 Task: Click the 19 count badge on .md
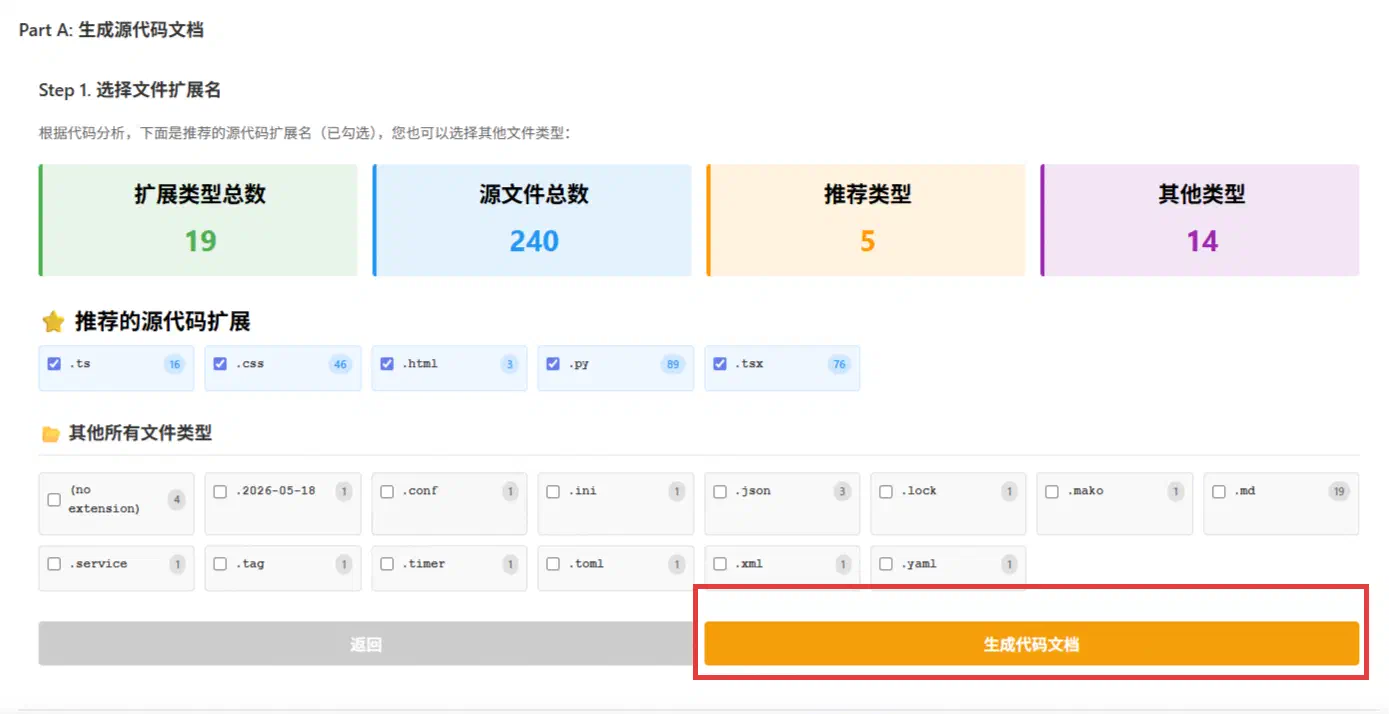coord(1339,491)
